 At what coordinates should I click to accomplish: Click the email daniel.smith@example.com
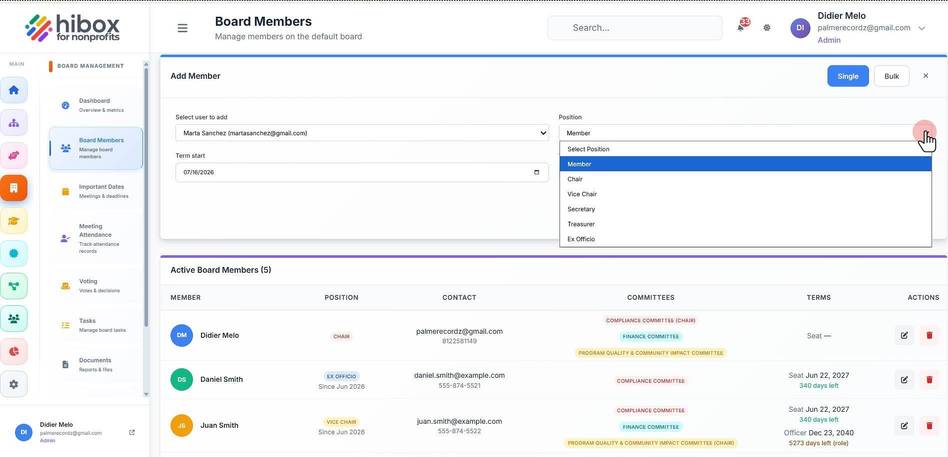coord(459,375)
